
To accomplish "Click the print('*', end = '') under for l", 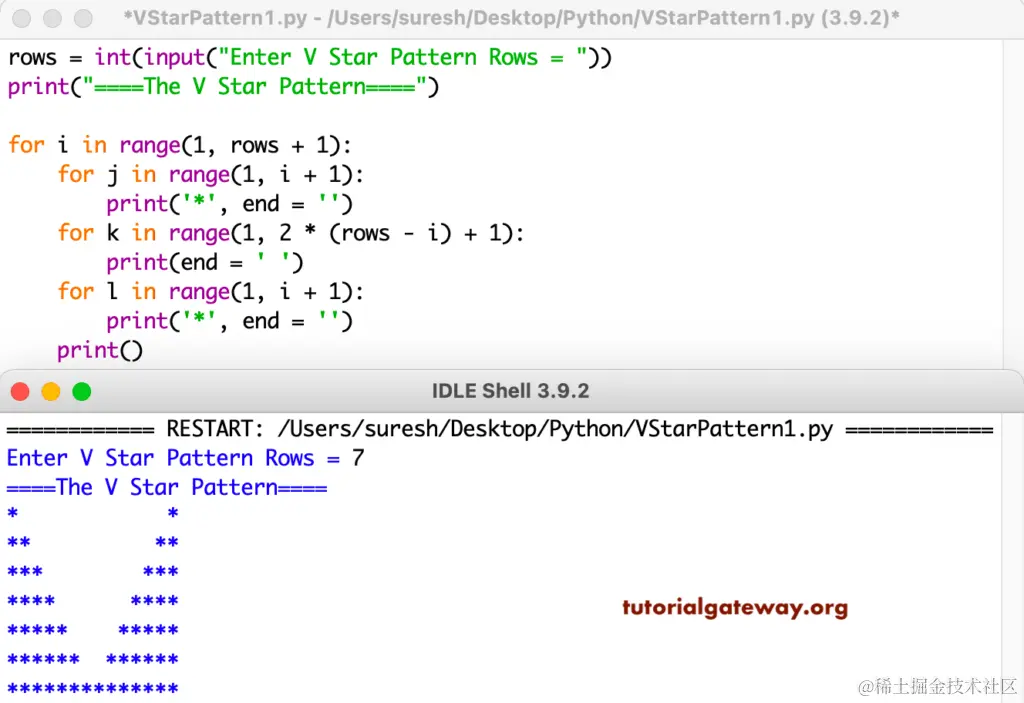I will coord(229,321).
